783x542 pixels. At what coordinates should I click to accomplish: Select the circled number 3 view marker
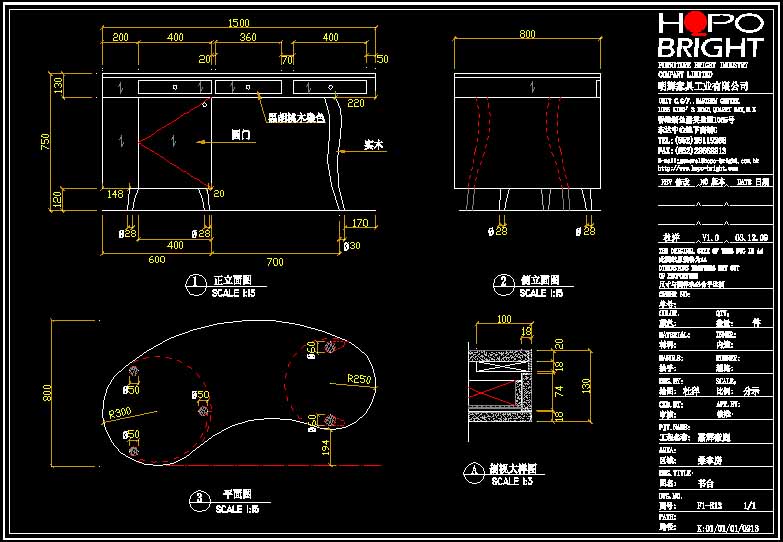click(x=200, y=500)
